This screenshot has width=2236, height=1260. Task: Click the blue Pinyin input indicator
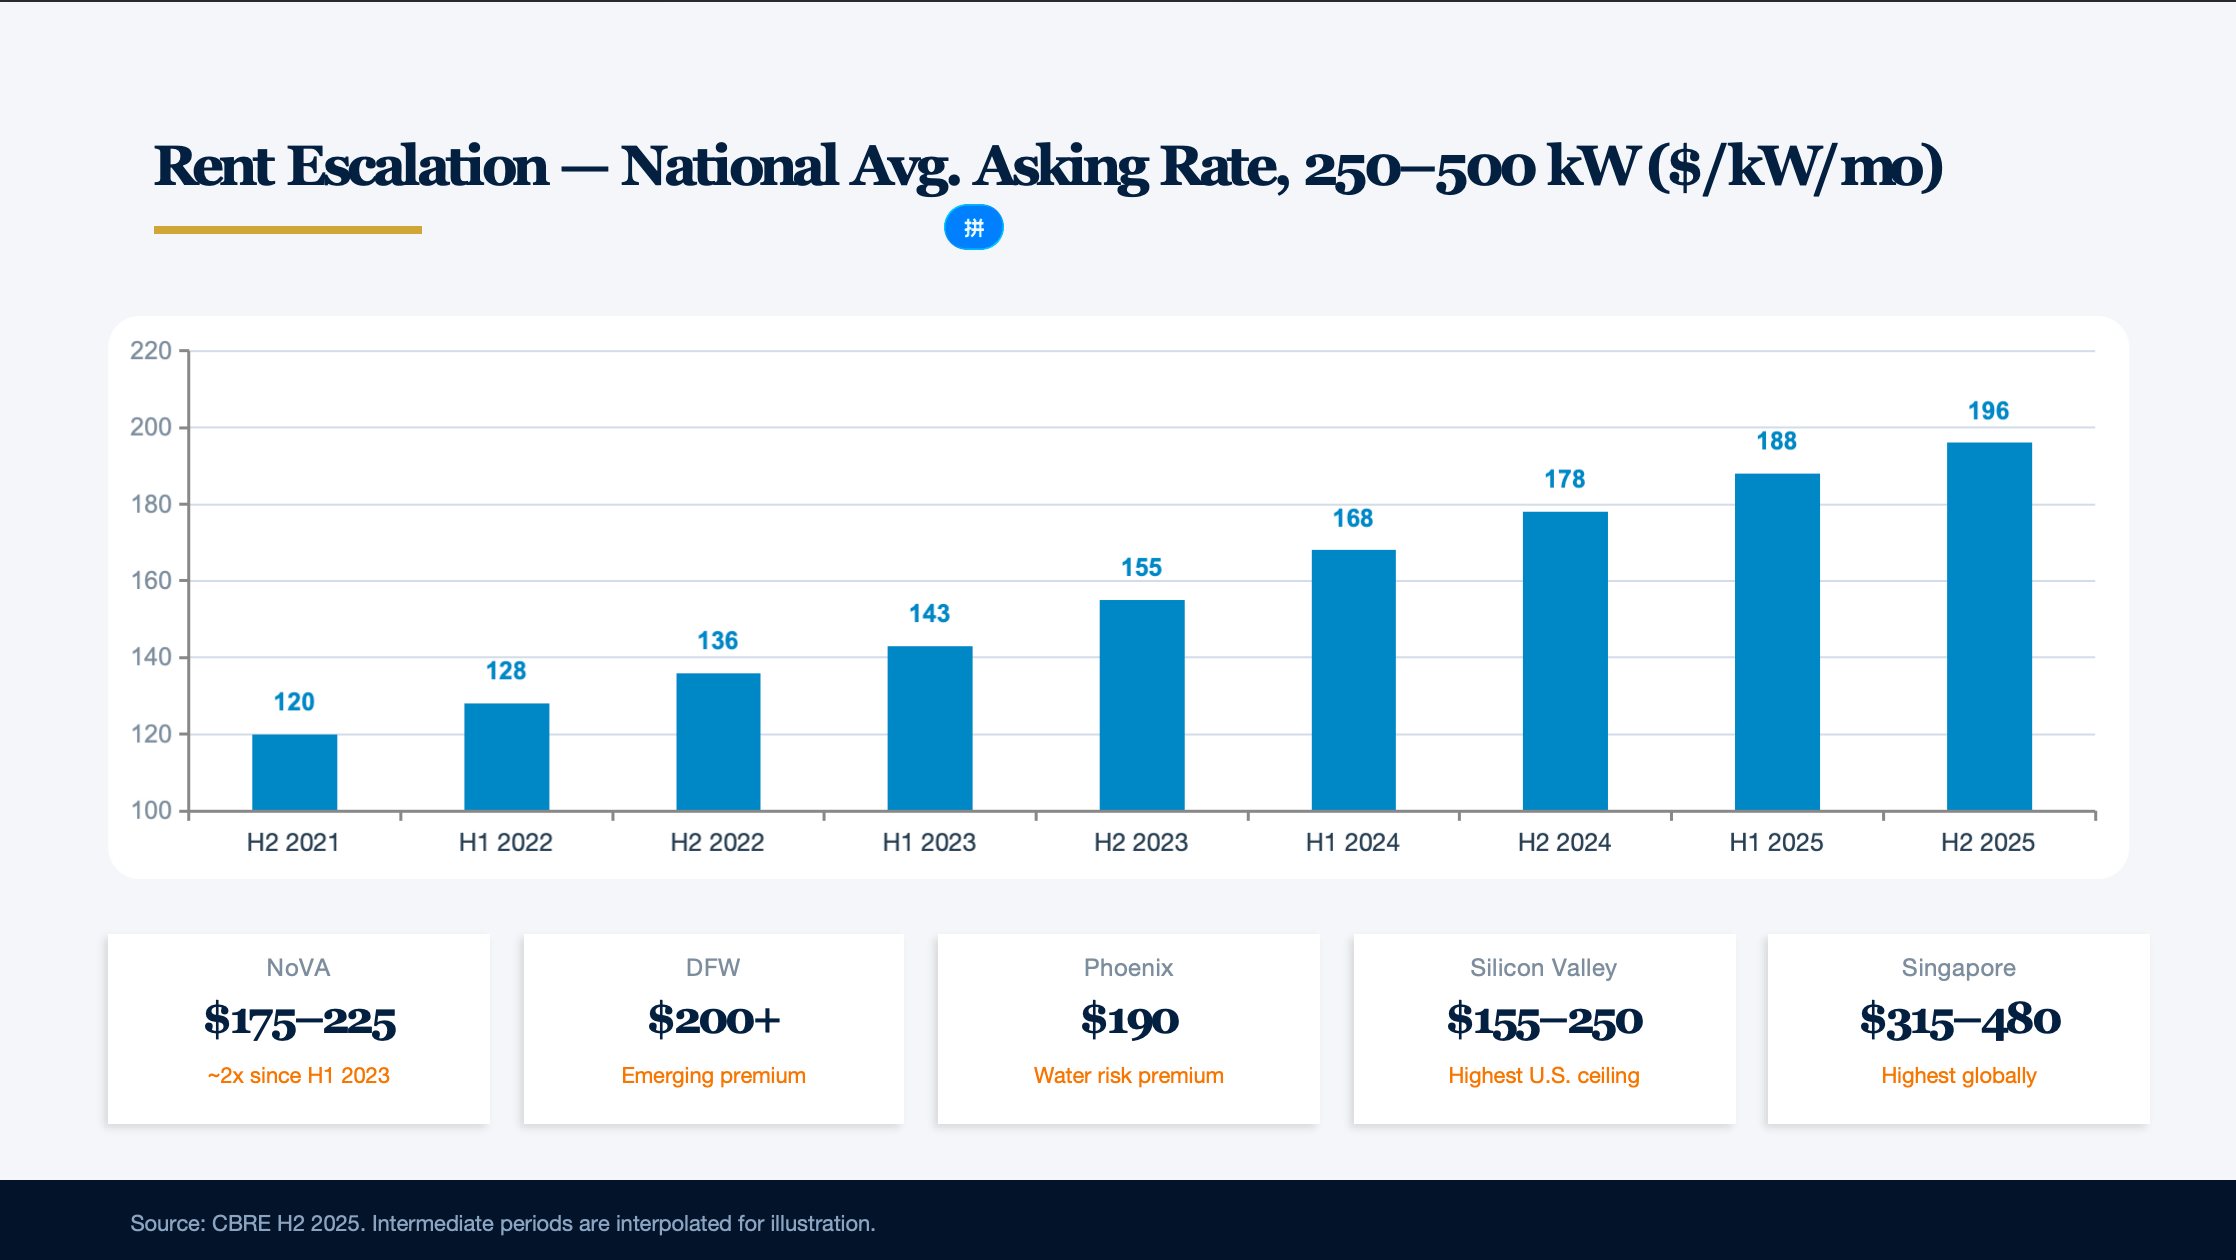click(x=973, y=228)
